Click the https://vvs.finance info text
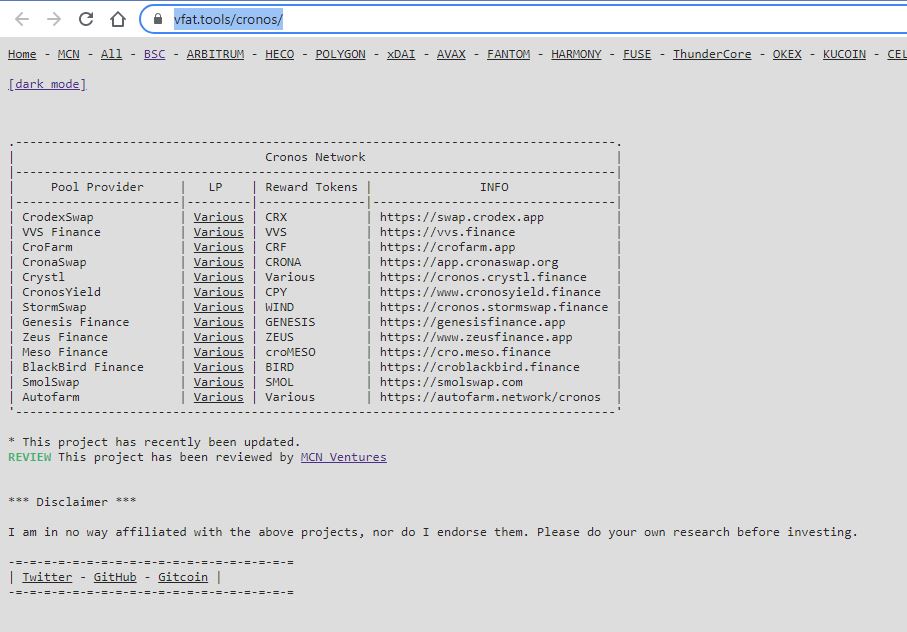This screenshot has height=632, width=907. (x=447, y=232)
